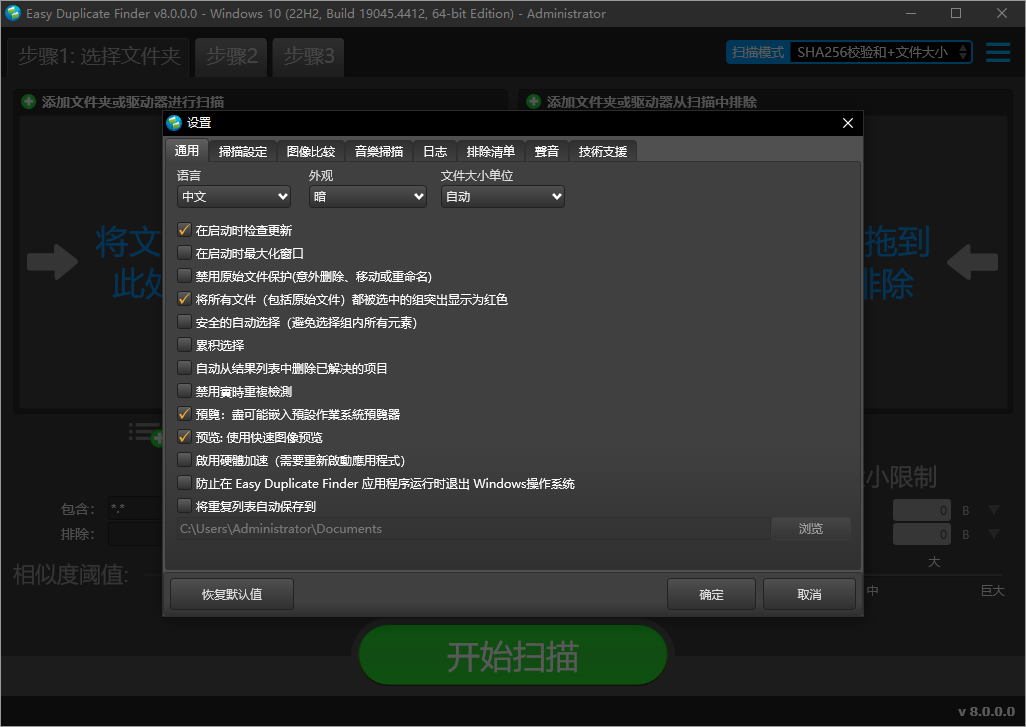Click the left gray arrow icon
The width and height of the screenshot is (1026, 727).
coord(52,262)
